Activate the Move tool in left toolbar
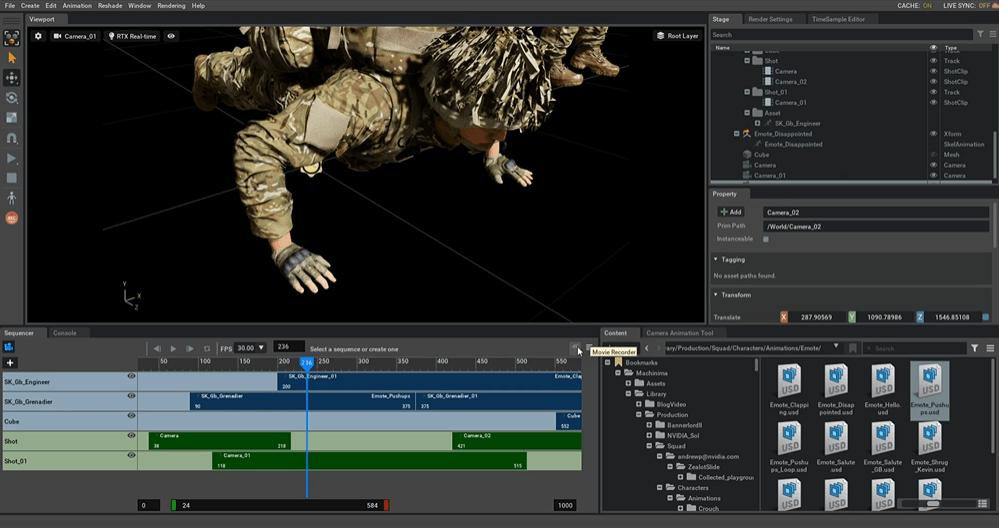 point(12,78)
